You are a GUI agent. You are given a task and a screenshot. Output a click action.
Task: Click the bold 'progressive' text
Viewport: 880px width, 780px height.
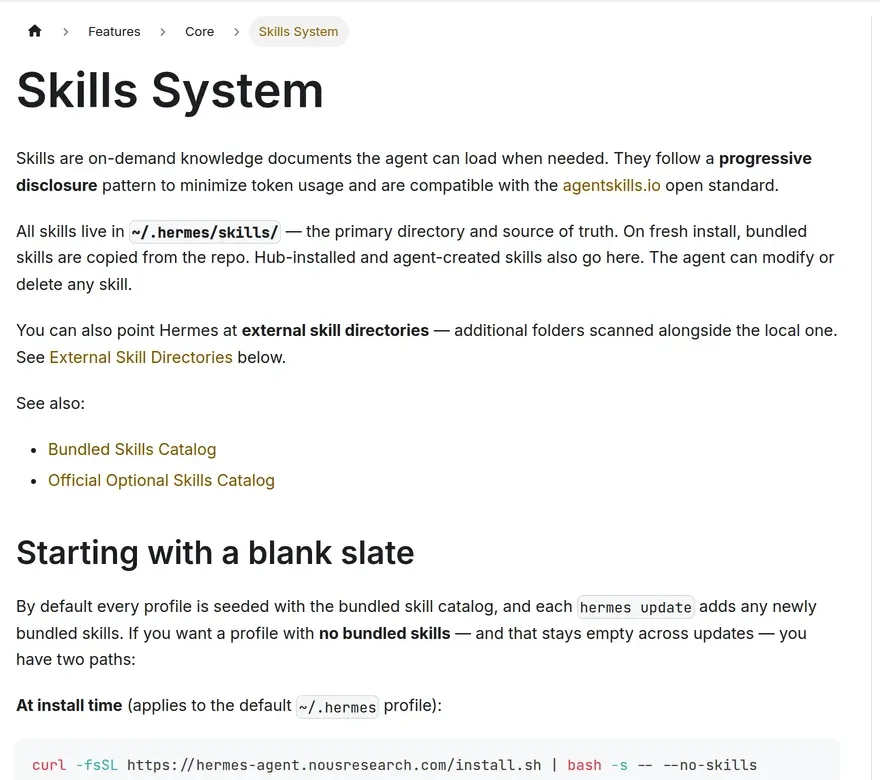pyautogui.click(x=765, y=158)
